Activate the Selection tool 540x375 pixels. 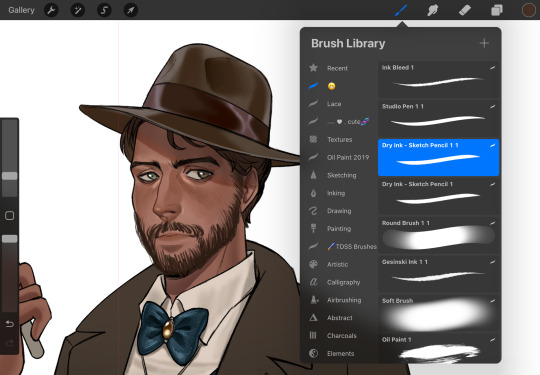point(104,10)
